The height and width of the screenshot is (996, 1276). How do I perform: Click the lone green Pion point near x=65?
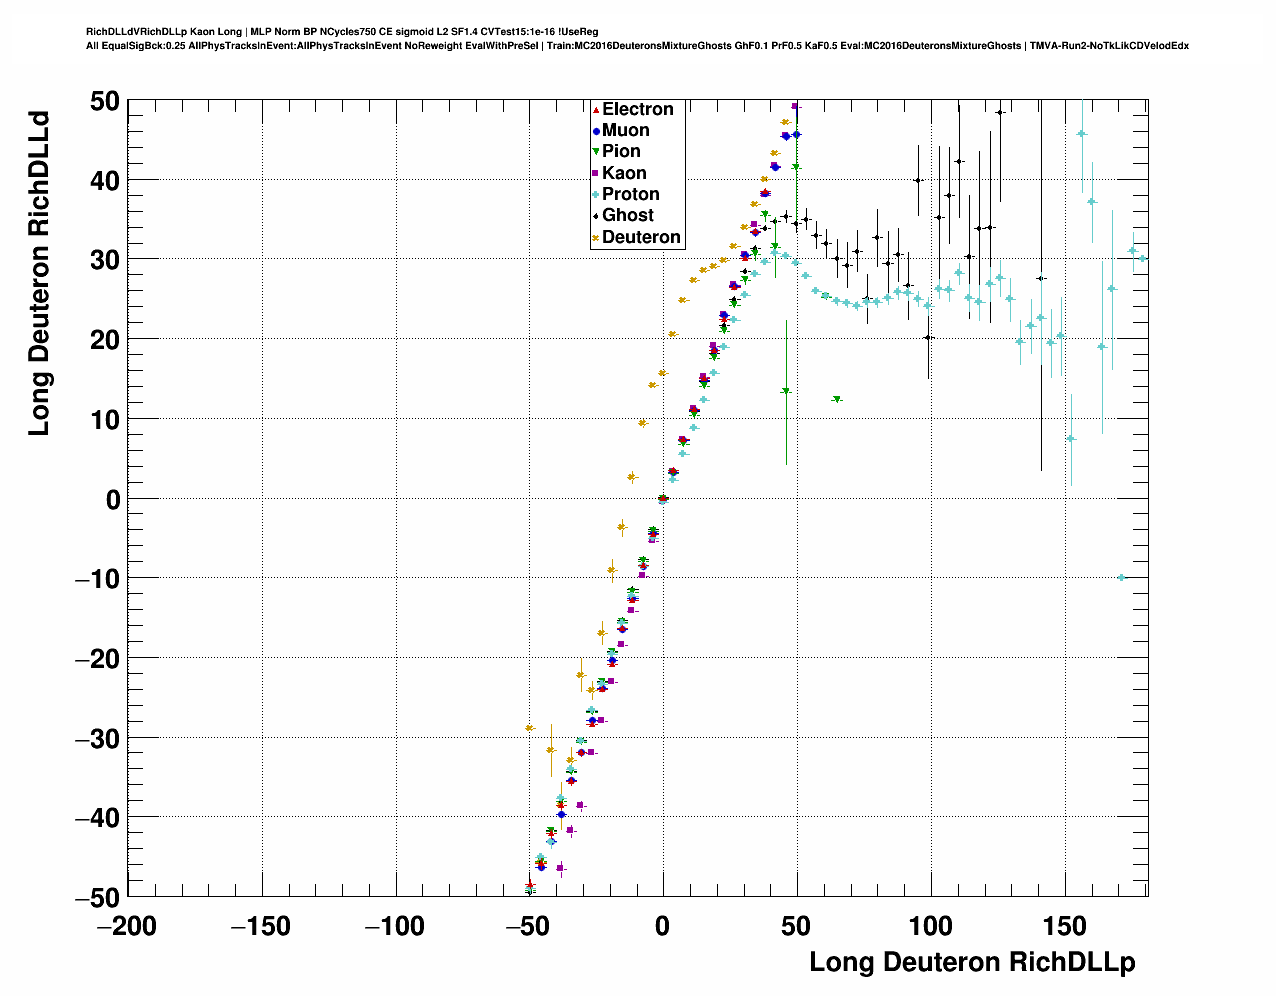837,399
